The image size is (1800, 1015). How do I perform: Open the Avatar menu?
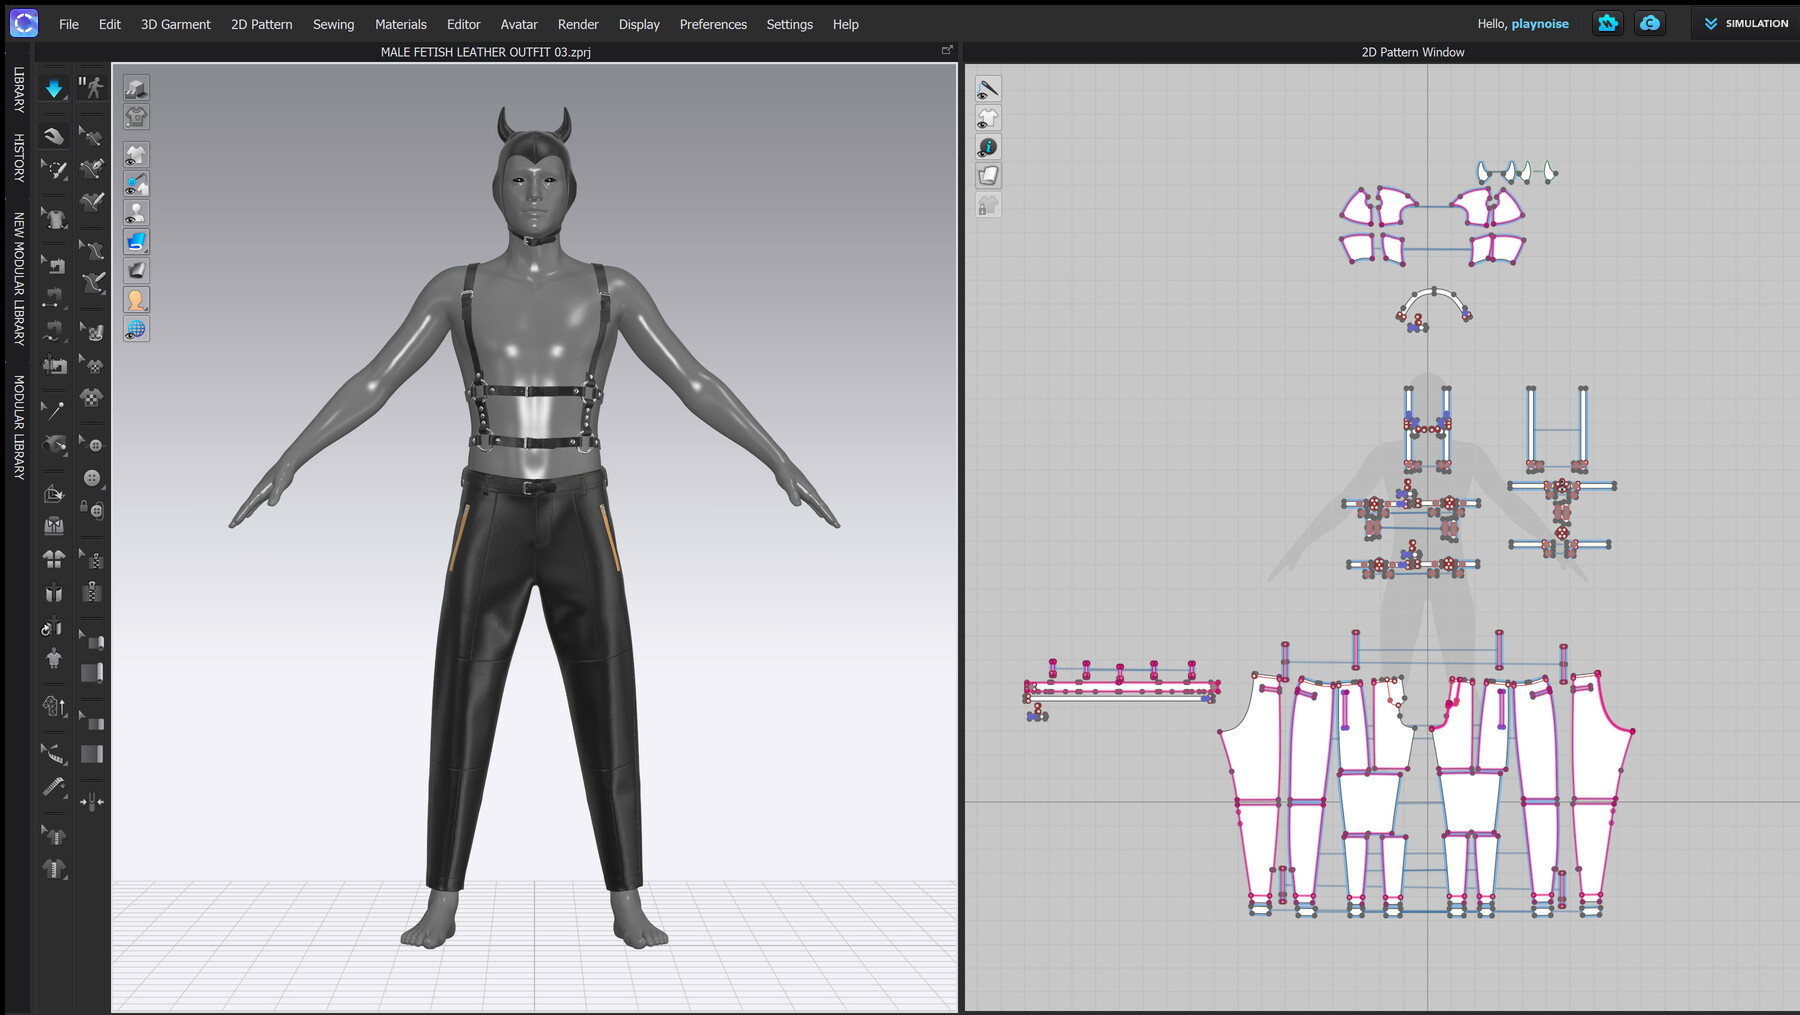tap(519, 24)
